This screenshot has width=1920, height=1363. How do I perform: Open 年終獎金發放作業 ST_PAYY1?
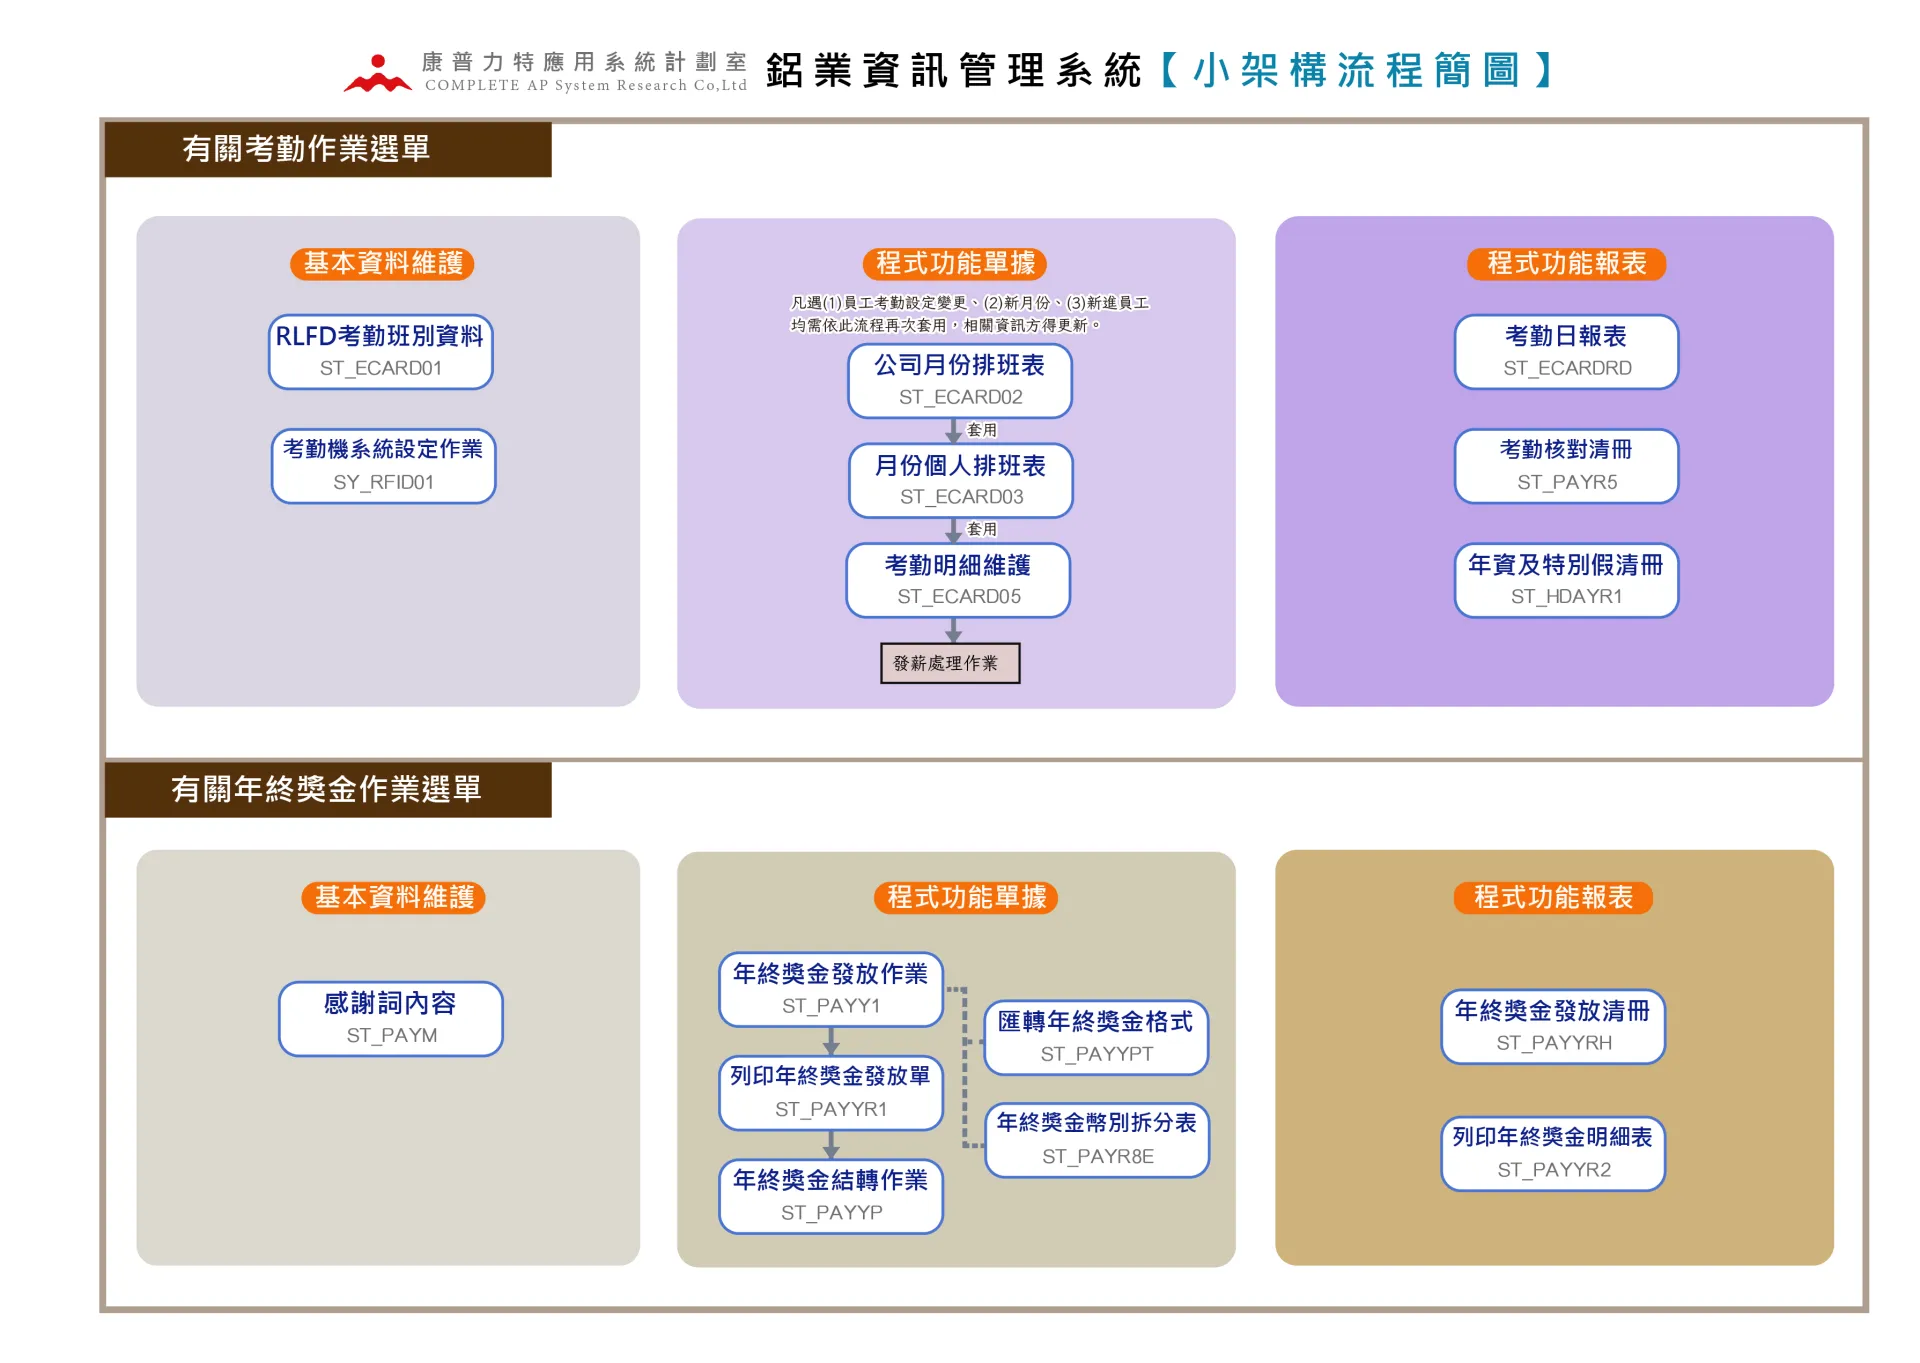tap(831, 989)
